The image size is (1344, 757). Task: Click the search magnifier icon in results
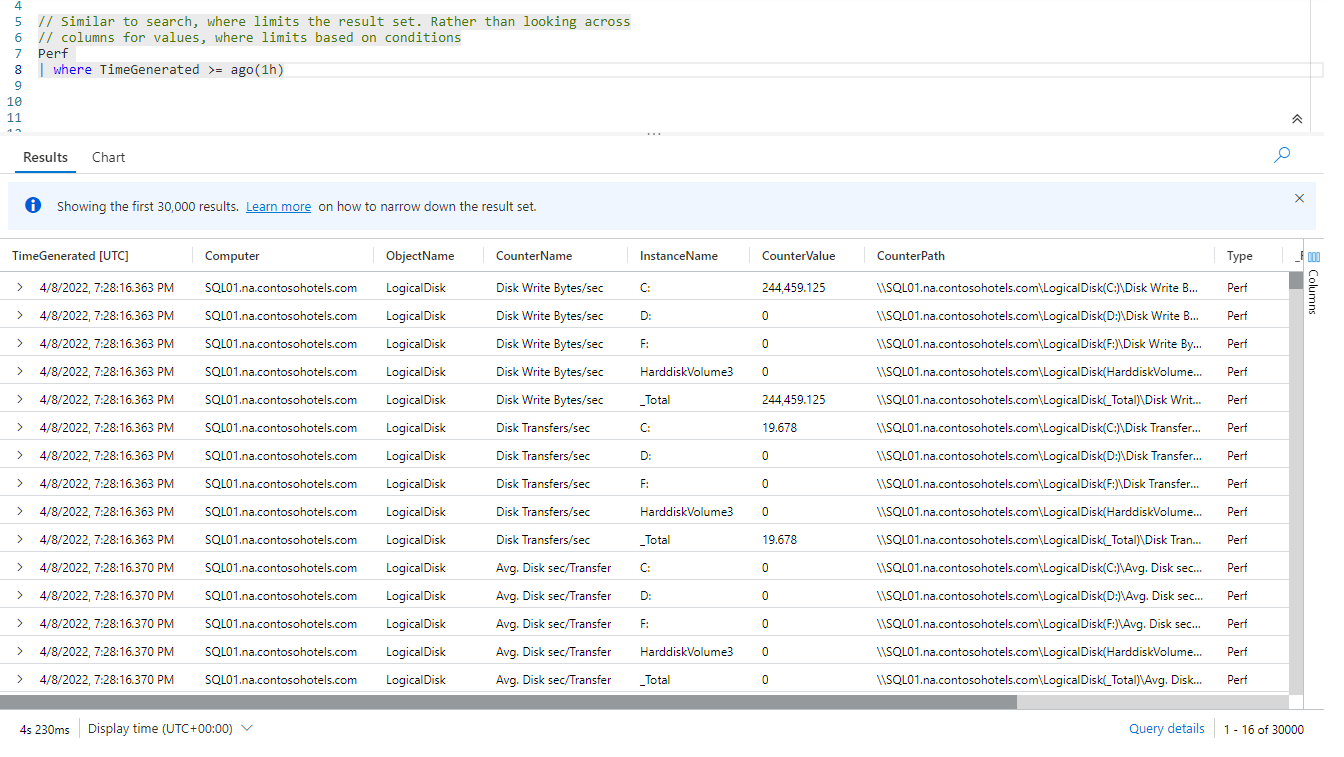(x=1282, y=155)
